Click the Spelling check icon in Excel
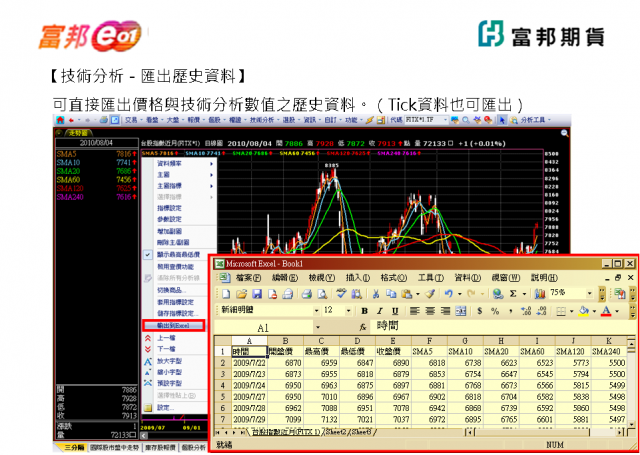The image size is (640, 455). click(342, 293)
